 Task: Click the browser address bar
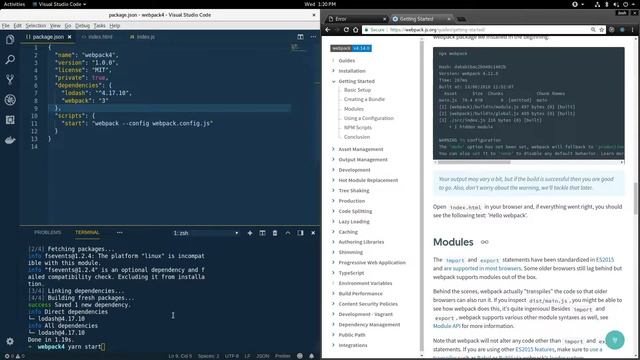(x=478, y=30)
